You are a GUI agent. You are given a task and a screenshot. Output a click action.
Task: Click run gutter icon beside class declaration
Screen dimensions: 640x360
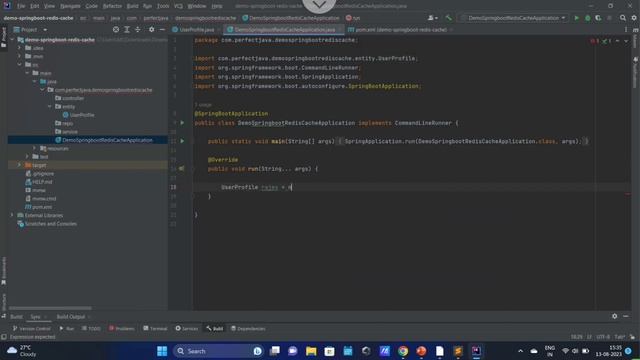[182, 122]
